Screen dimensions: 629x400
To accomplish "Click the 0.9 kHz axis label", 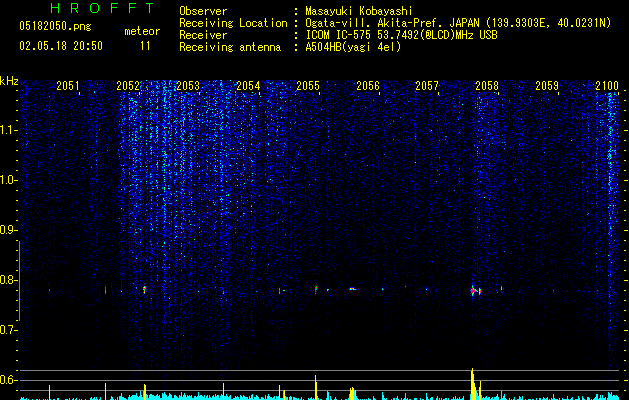I will tap(8, 230).
